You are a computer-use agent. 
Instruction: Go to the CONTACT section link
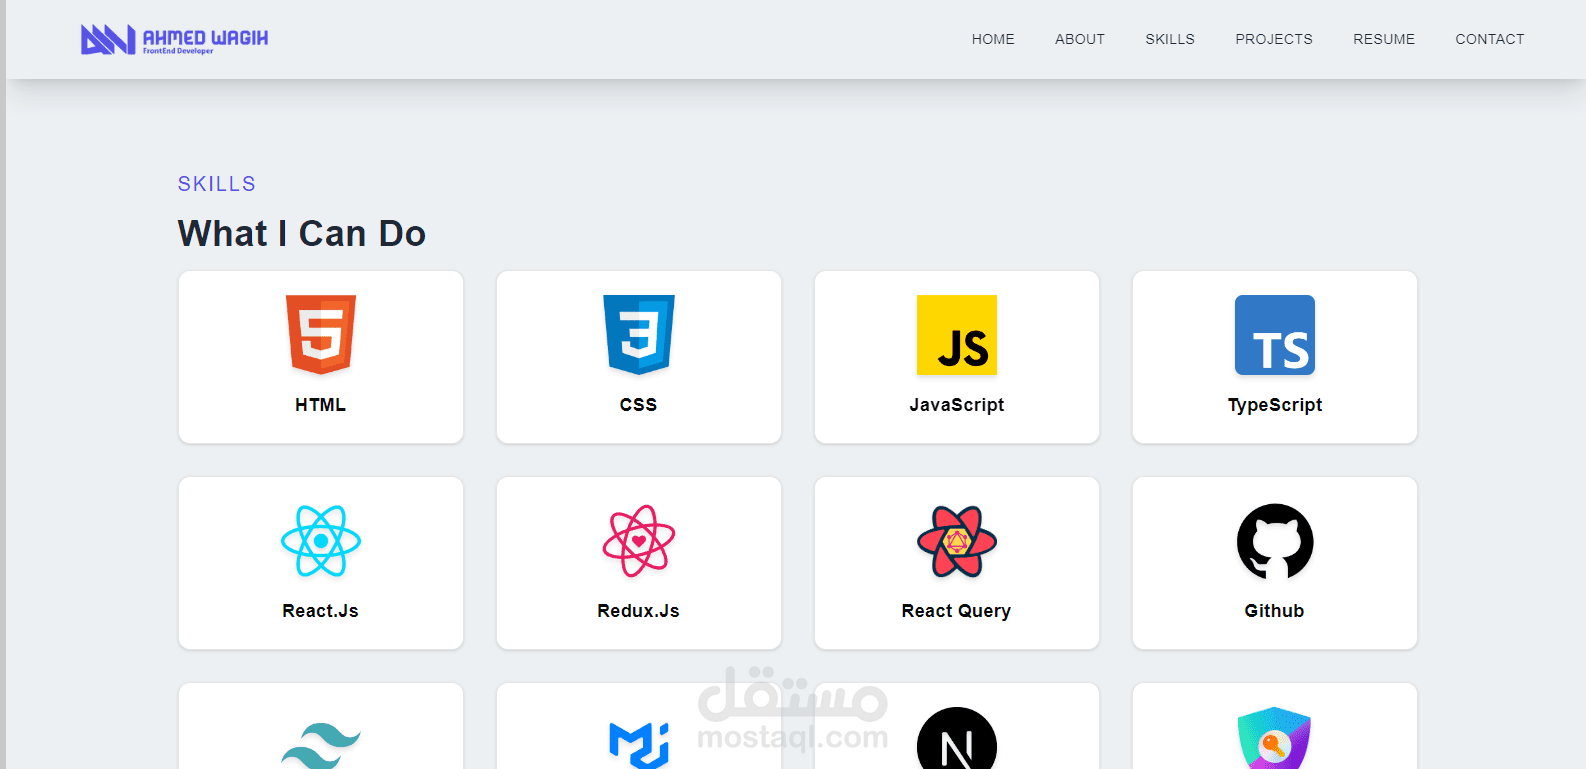(1490, 39)
